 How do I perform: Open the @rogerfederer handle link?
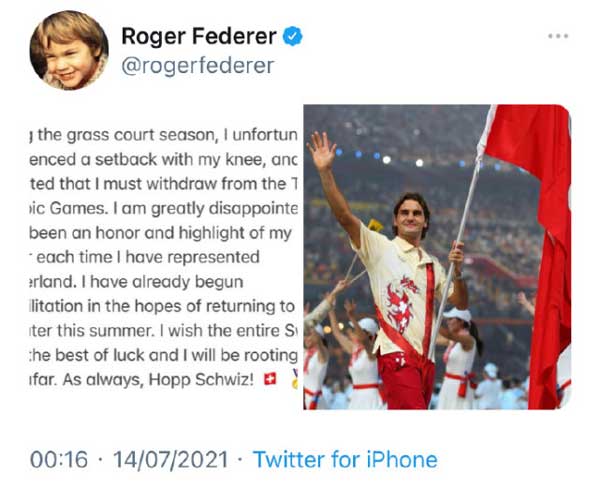197,66
